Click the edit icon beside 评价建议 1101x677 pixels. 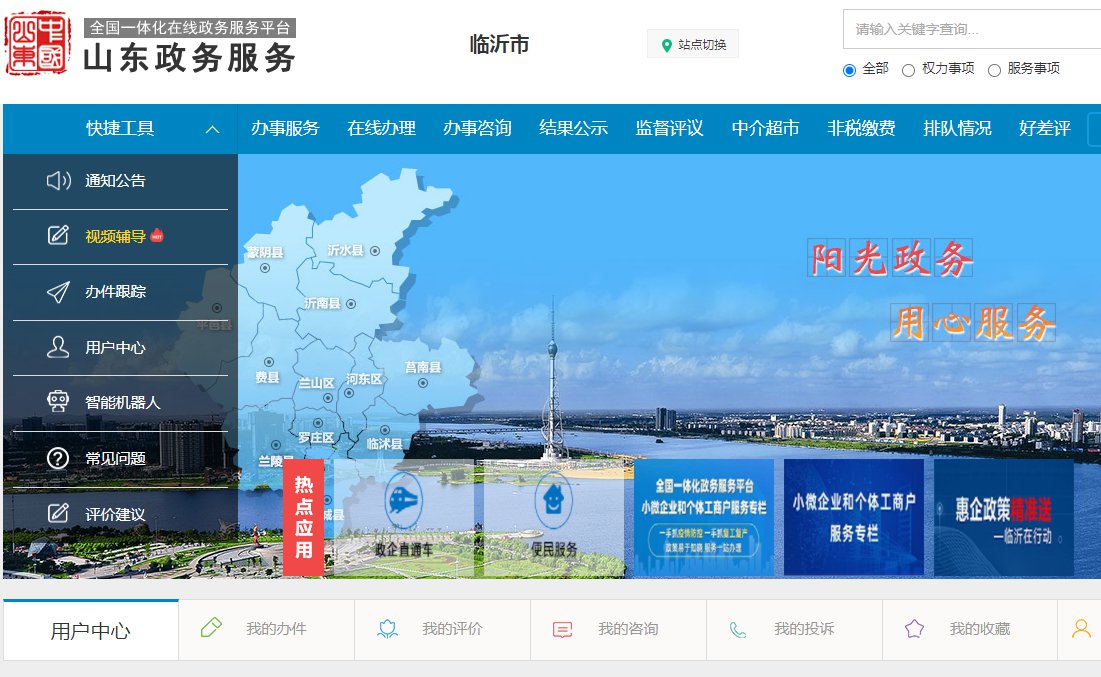pos(58,513)
